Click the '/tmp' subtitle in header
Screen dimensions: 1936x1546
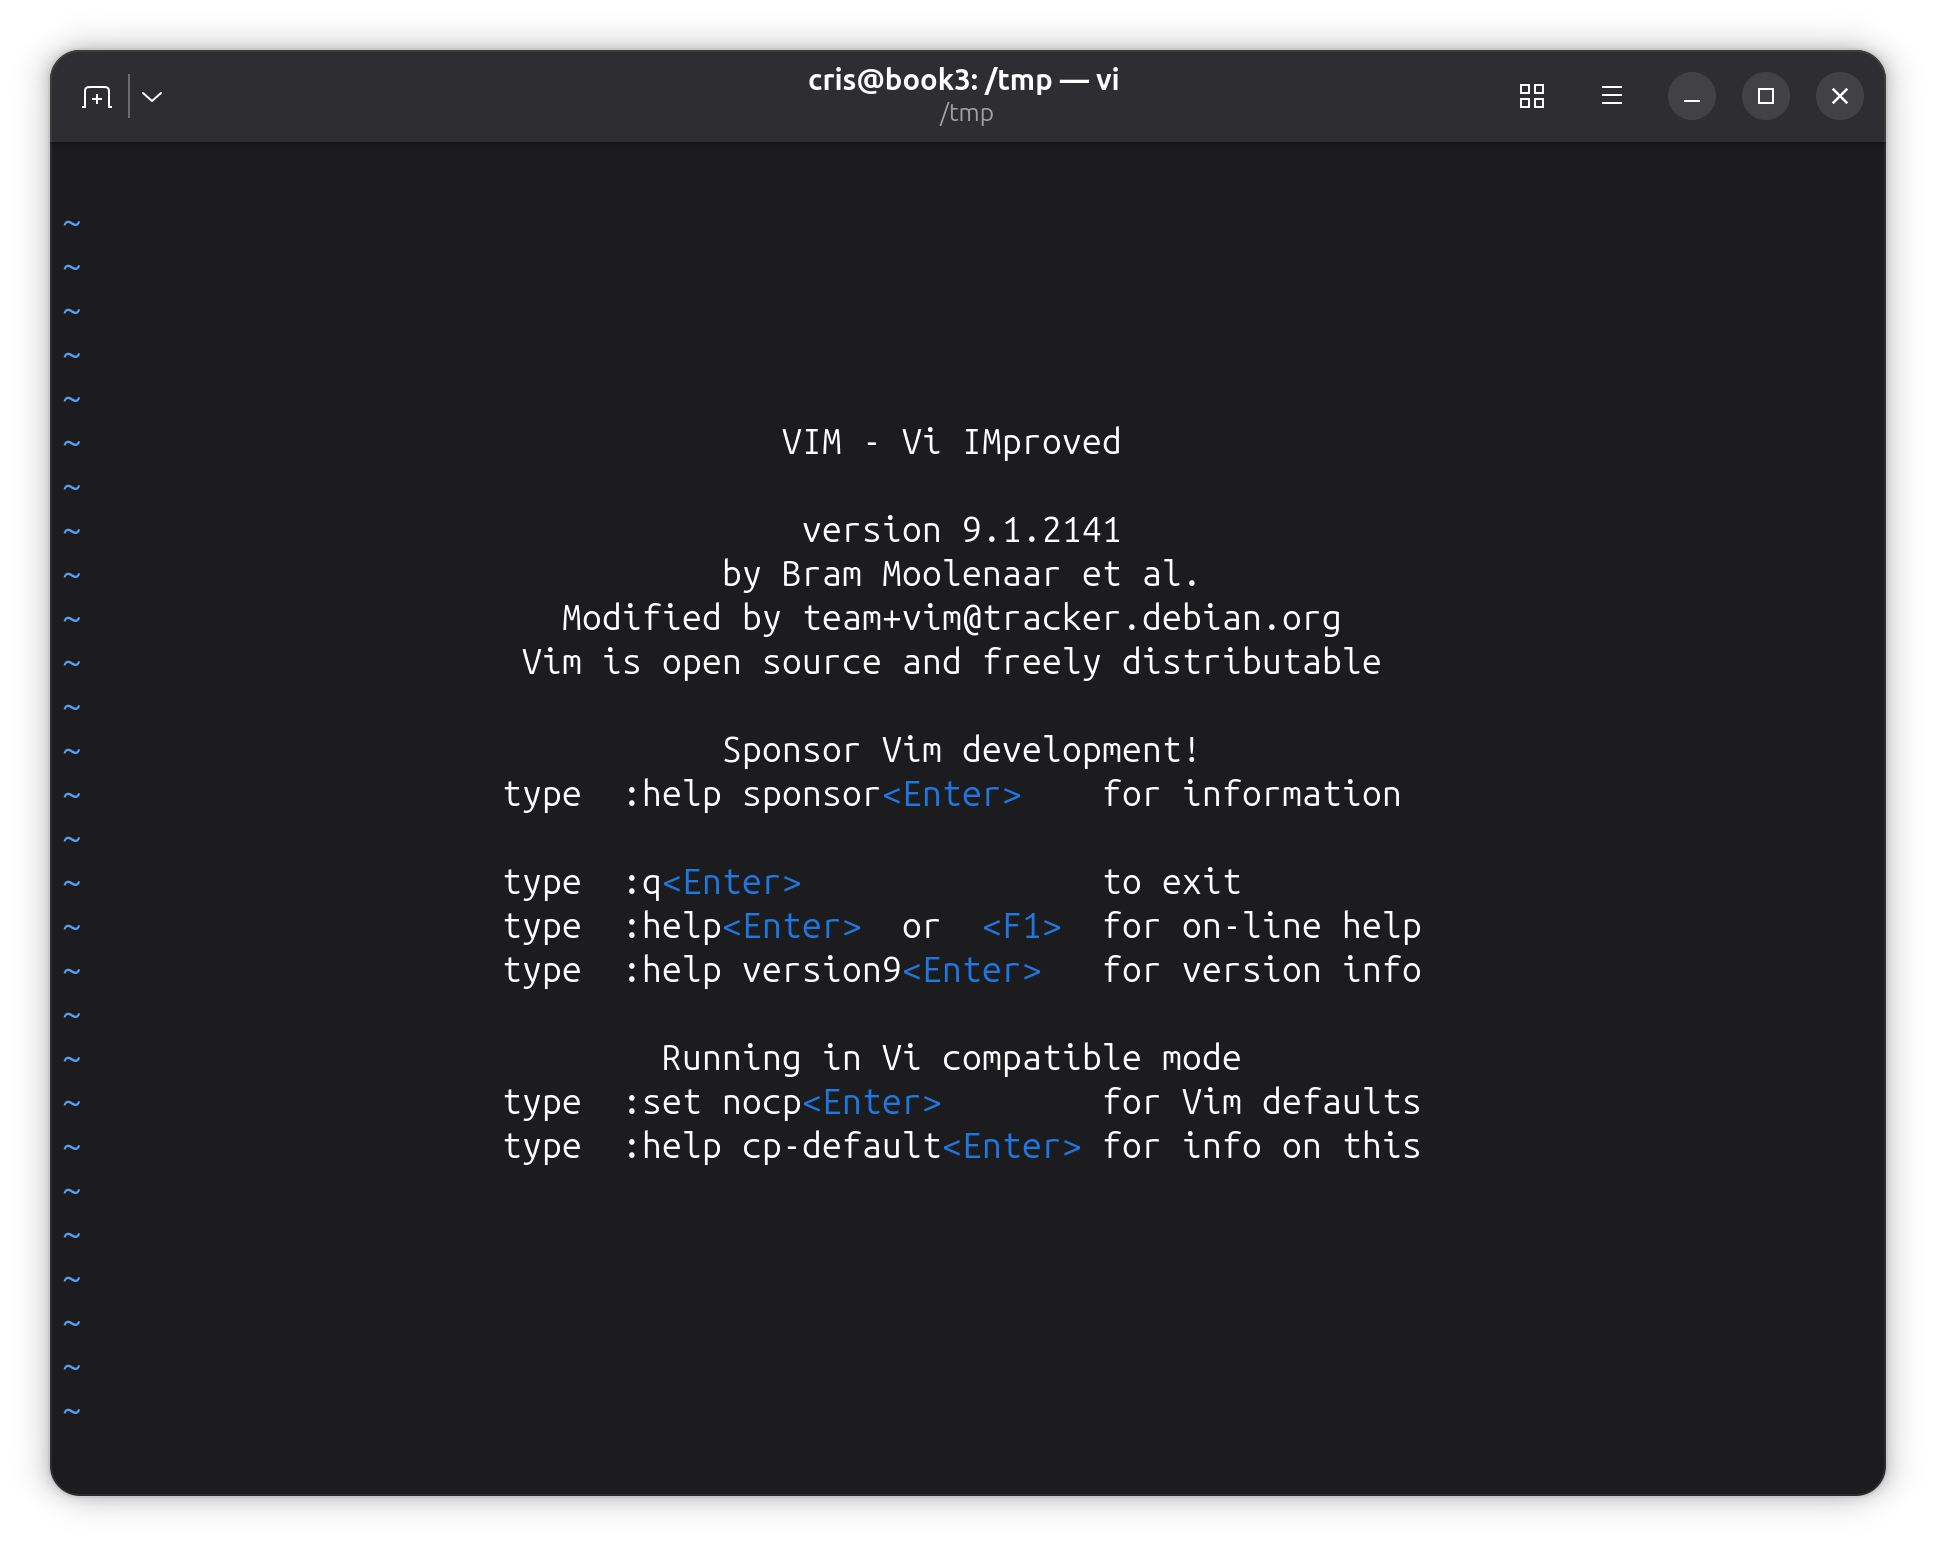[x=966, y=113]
